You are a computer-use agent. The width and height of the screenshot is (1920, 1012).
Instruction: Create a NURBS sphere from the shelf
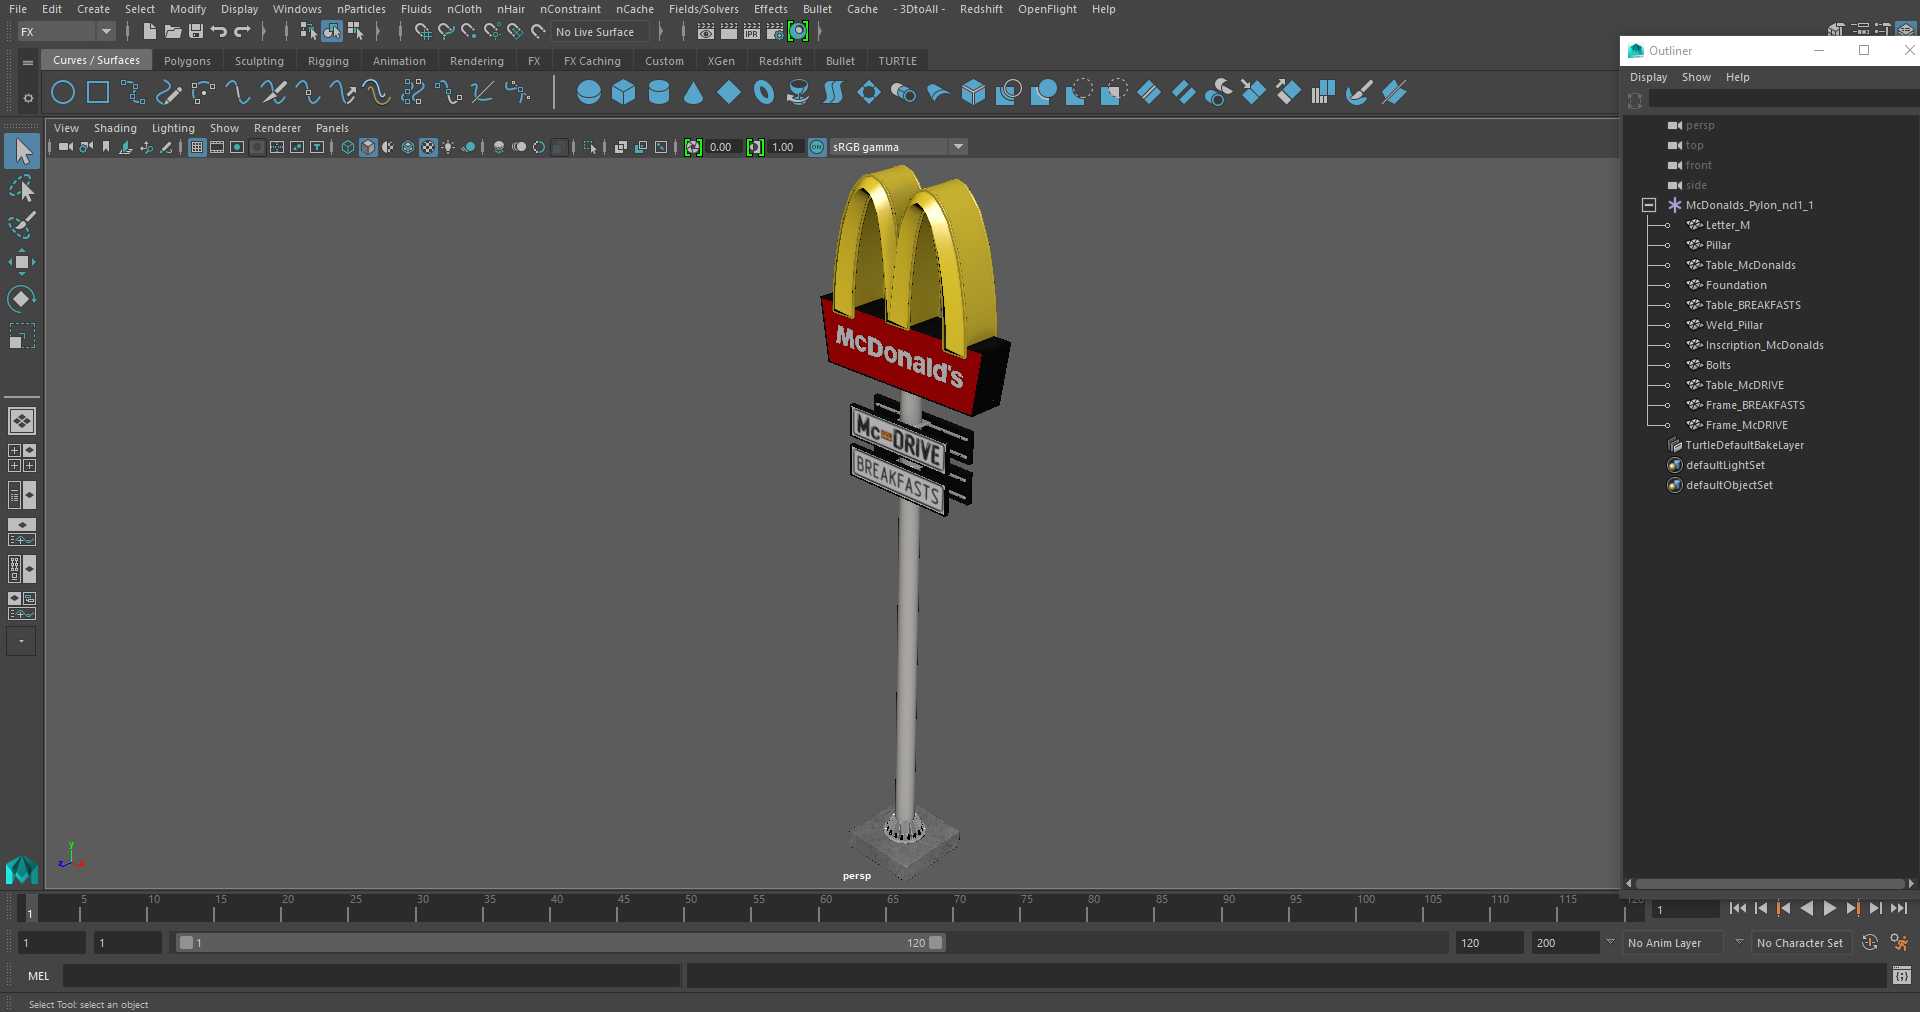coord(589,93)
